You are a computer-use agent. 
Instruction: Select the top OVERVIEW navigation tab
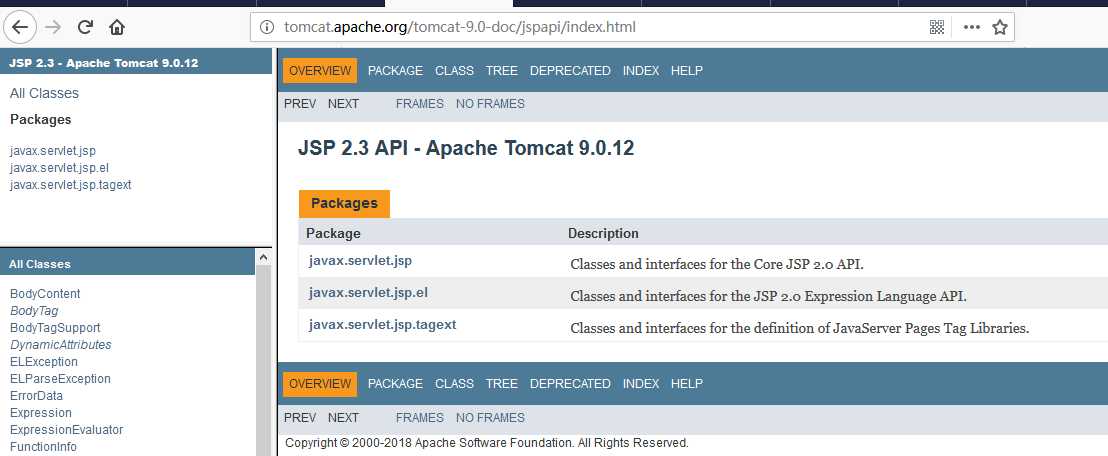tap(320, 71)
